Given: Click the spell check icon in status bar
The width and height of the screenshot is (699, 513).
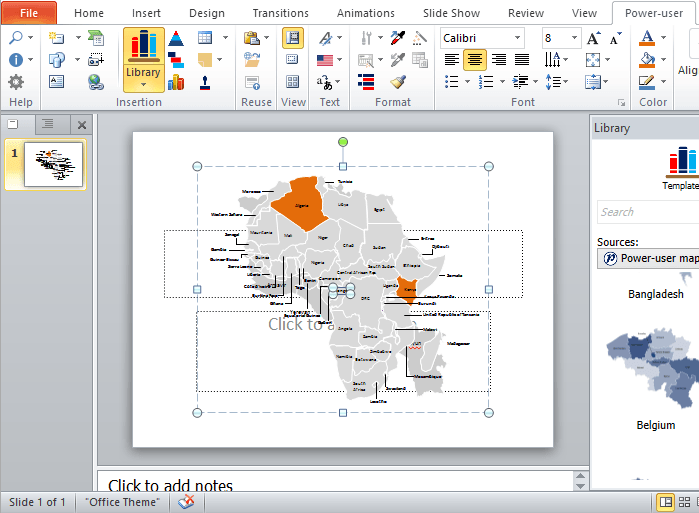Looking at the screenshot, I should (x=186, y=502).
